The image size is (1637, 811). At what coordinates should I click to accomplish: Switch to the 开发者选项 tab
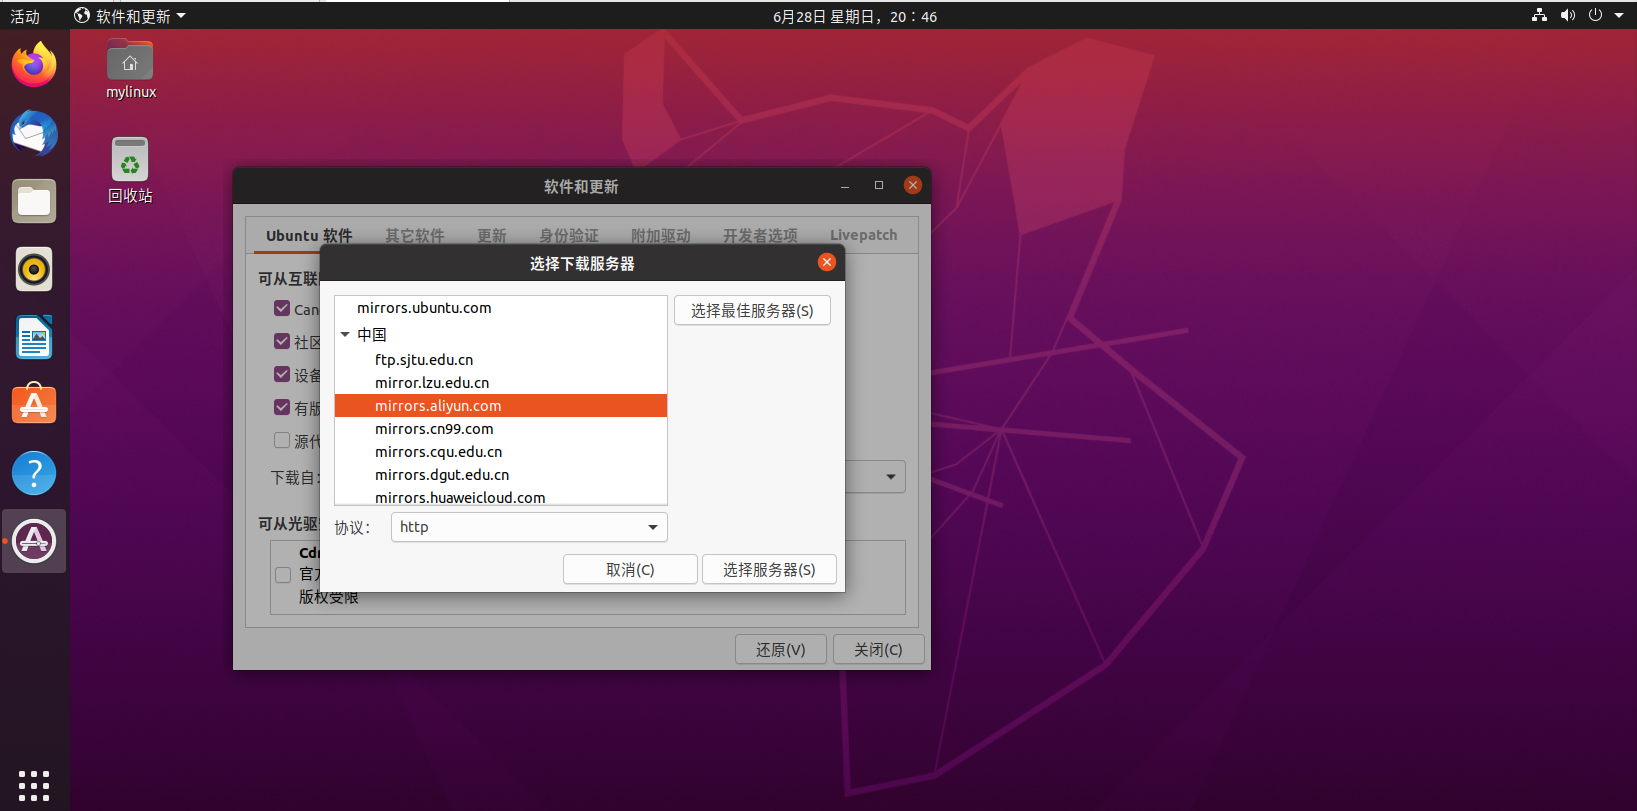pyautogui.click(x=760, y=236)
